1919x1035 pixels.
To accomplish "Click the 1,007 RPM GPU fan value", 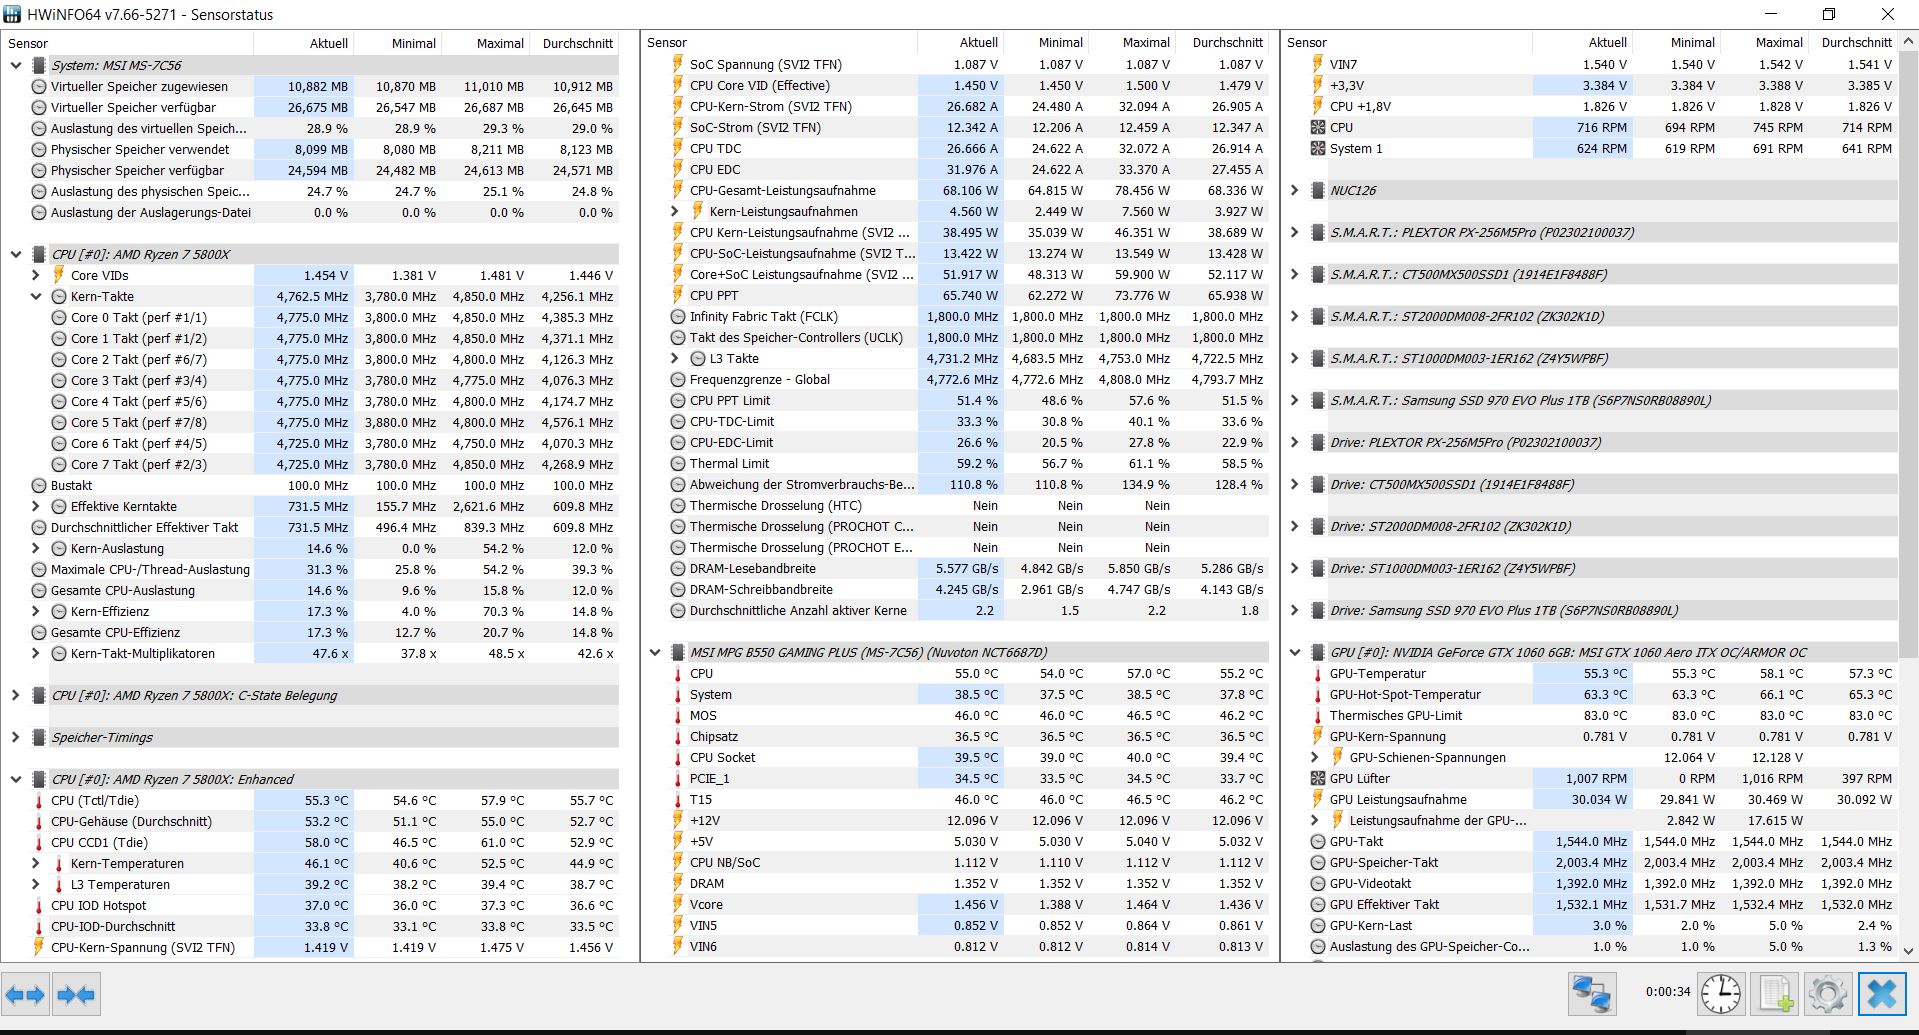I will click(1597, 778).
